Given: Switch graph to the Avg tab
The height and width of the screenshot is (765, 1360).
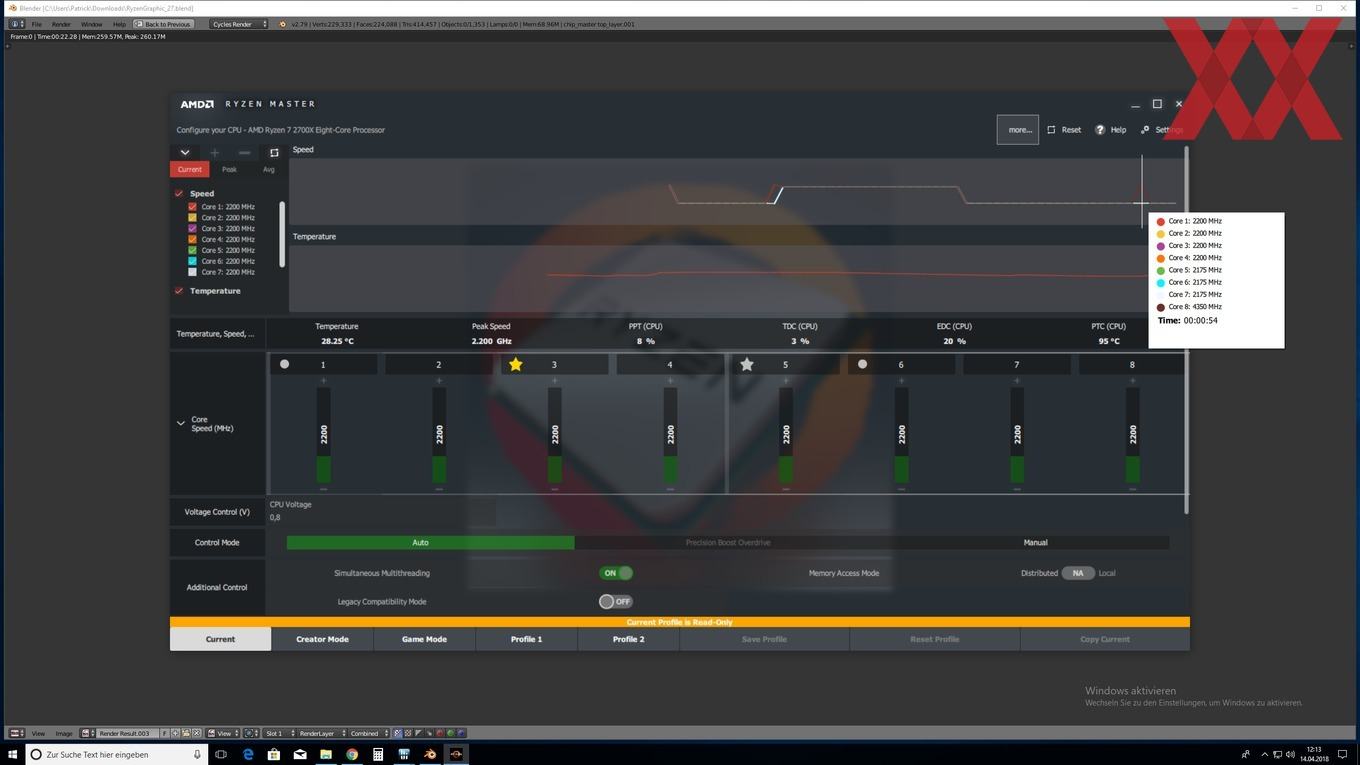Looking at the screenshot, I should coord(268,169).
